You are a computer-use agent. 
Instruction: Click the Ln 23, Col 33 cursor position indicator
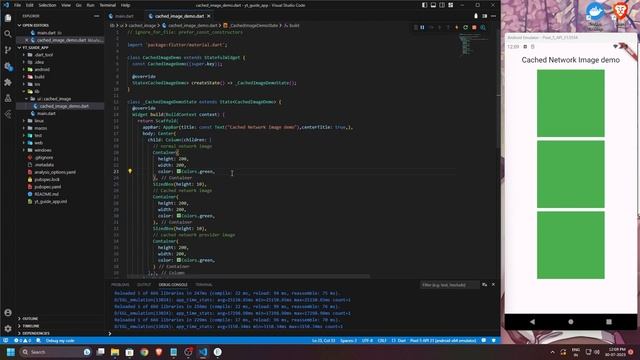point(323,340)
